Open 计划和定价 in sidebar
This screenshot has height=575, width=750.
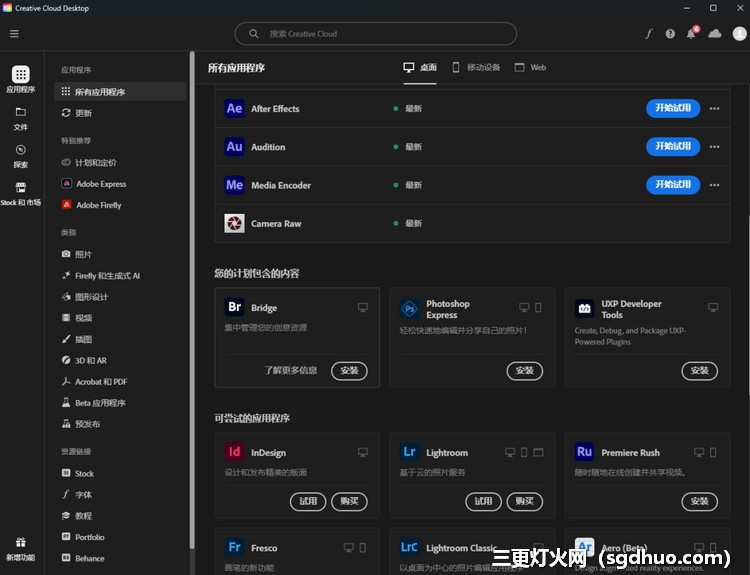point(89,163)
